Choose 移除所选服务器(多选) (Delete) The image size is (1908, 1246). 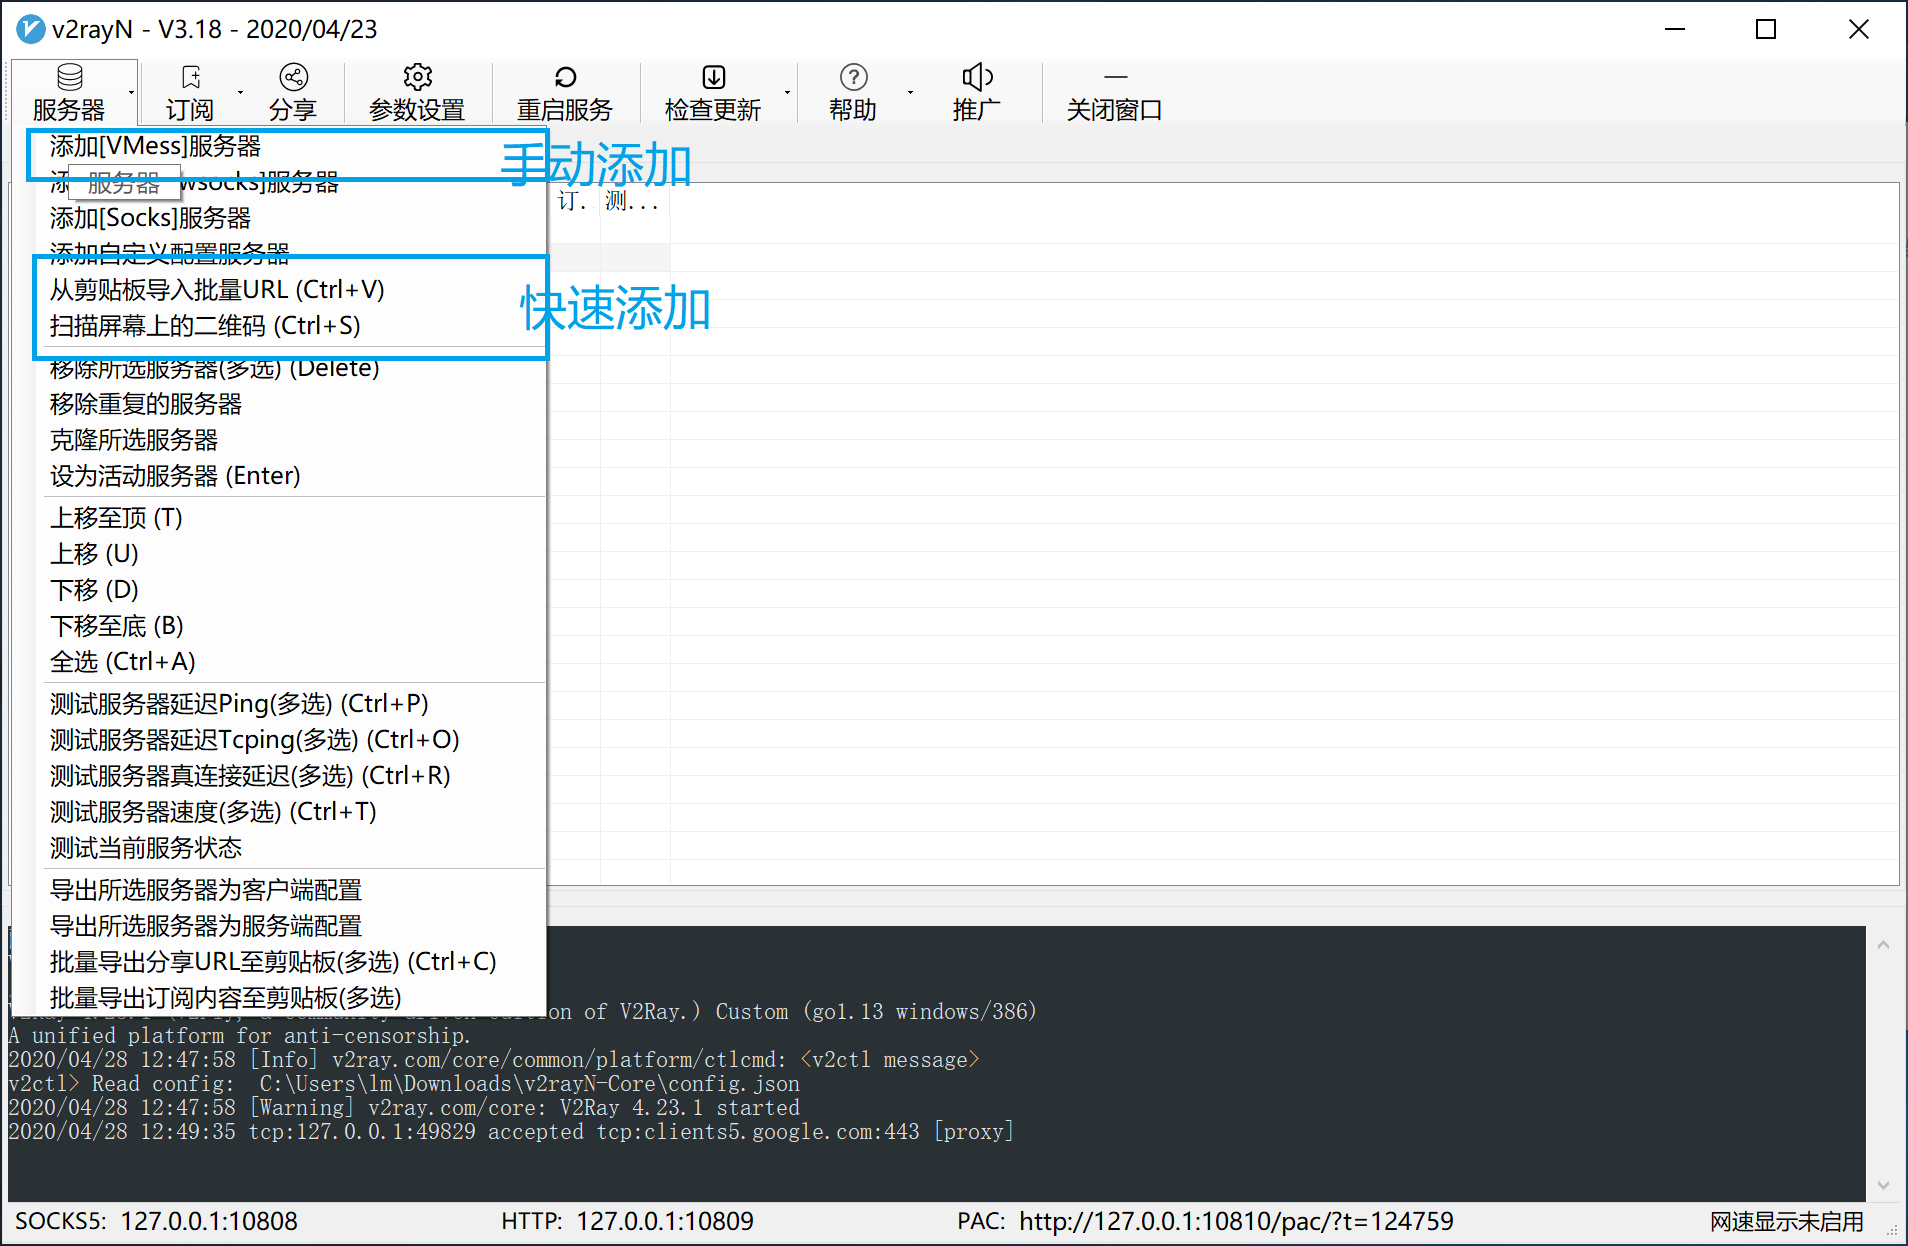point(214,368)
